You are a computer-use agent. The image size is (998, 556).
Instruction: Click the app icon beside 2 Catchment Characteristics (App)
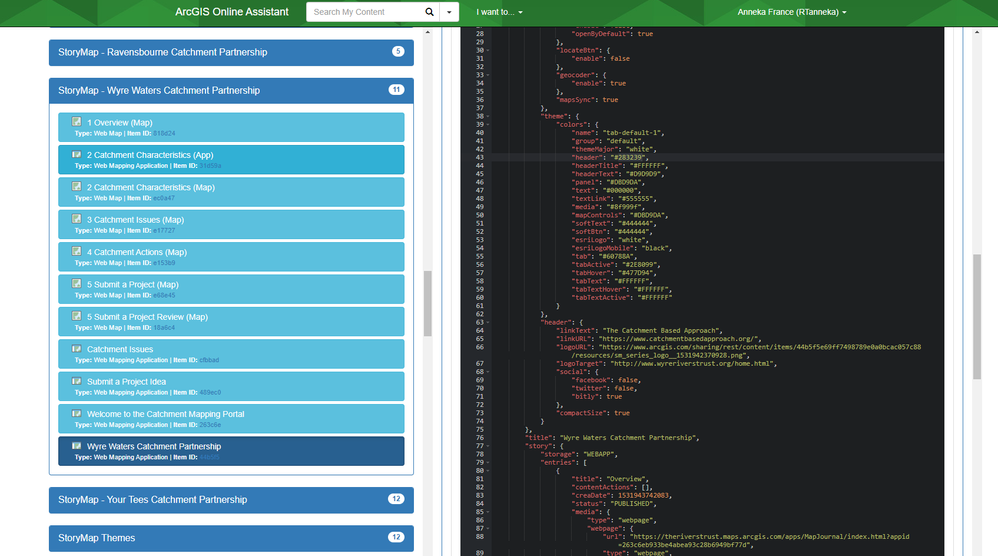76,154
